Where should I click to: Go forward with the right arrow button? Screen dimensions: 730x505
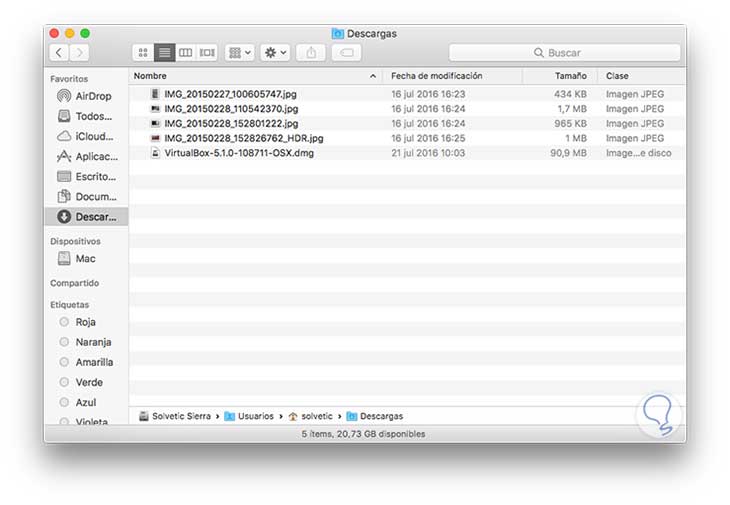coord(79,53)
